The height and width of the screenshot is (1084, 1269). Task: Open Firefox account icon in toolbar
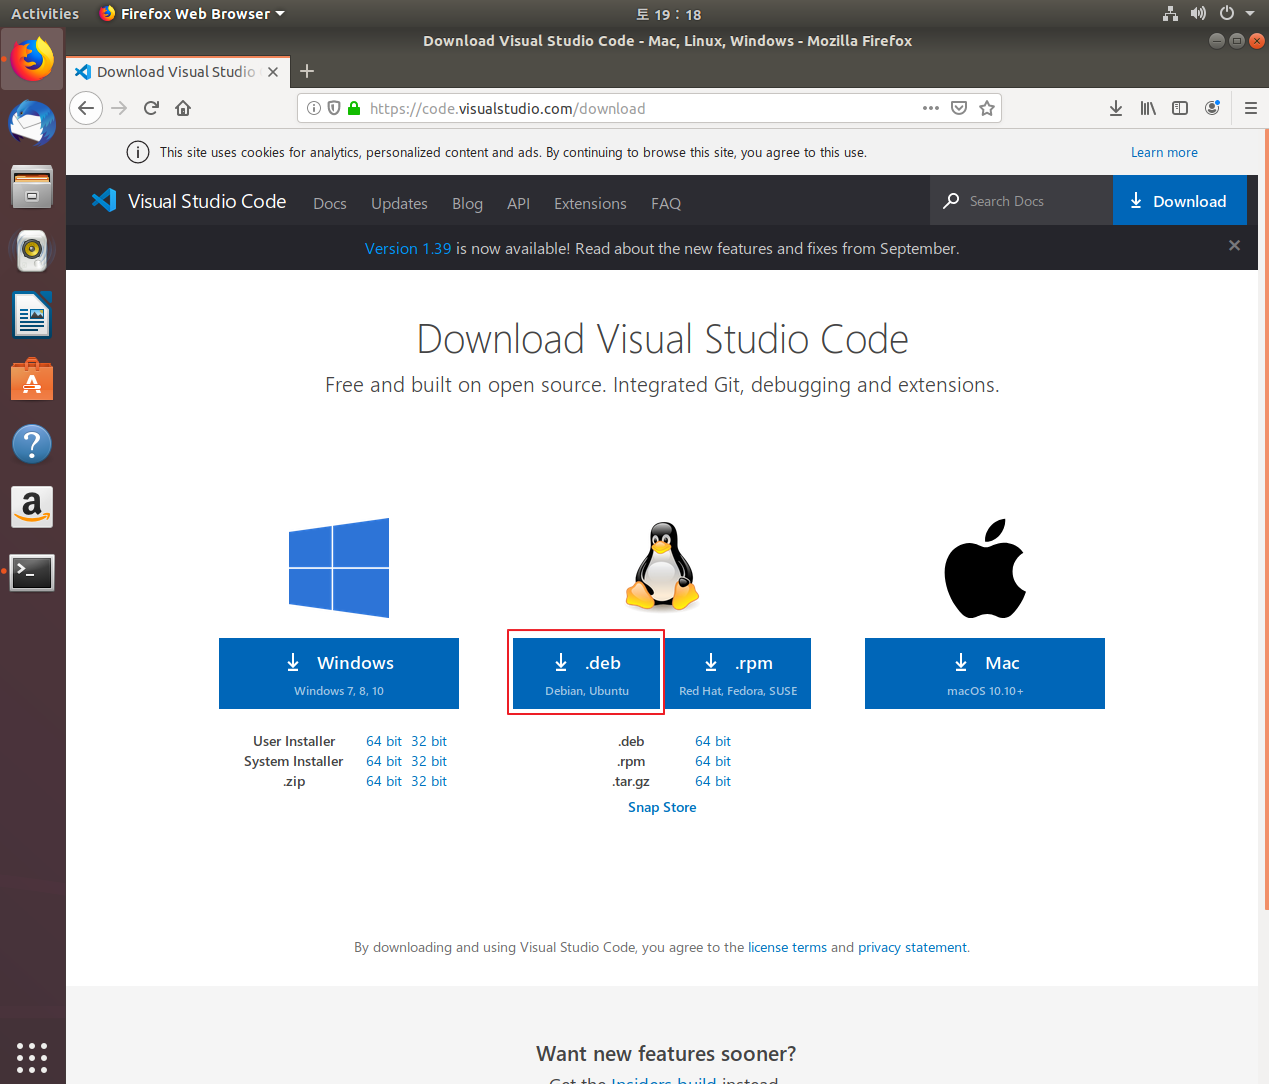(x=1212, y=108)
